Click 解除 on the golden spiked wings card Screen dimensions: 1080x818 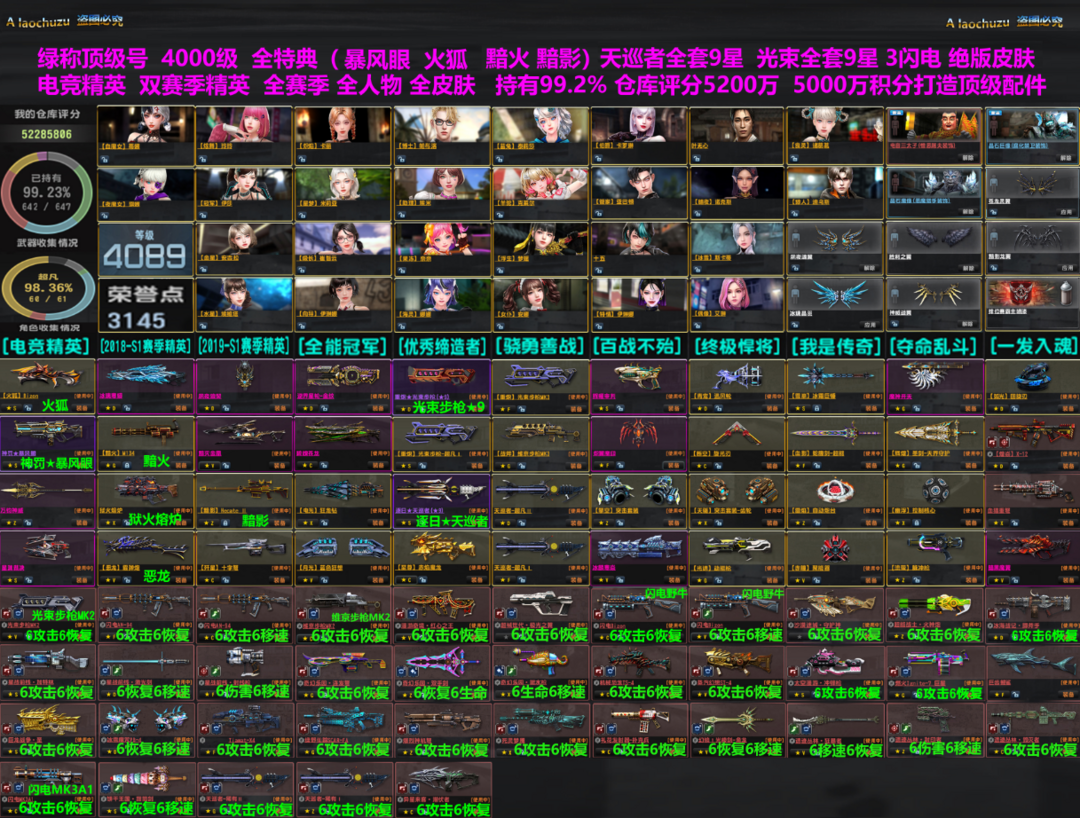968,324
